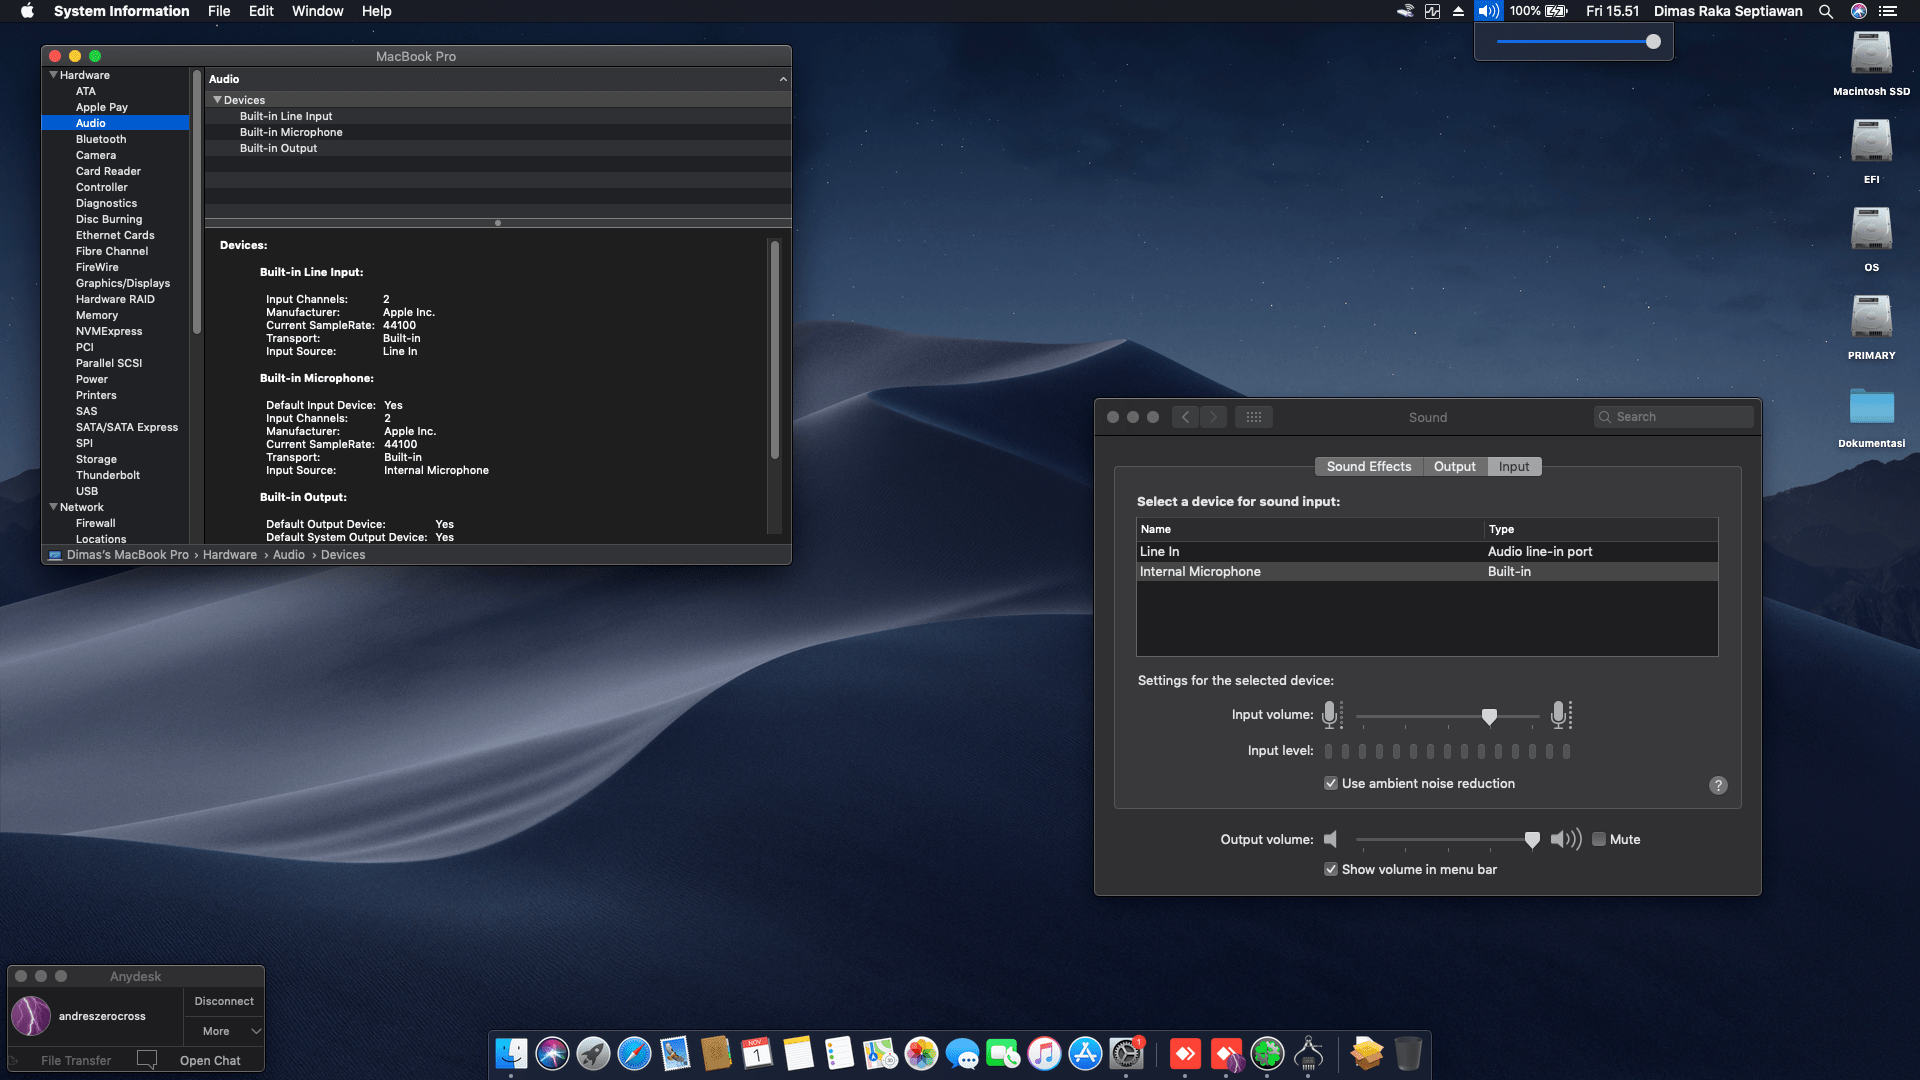1920x1080 pixels.
Task: Open the AnyDesk app in the Dock
Action: 1185,1053
